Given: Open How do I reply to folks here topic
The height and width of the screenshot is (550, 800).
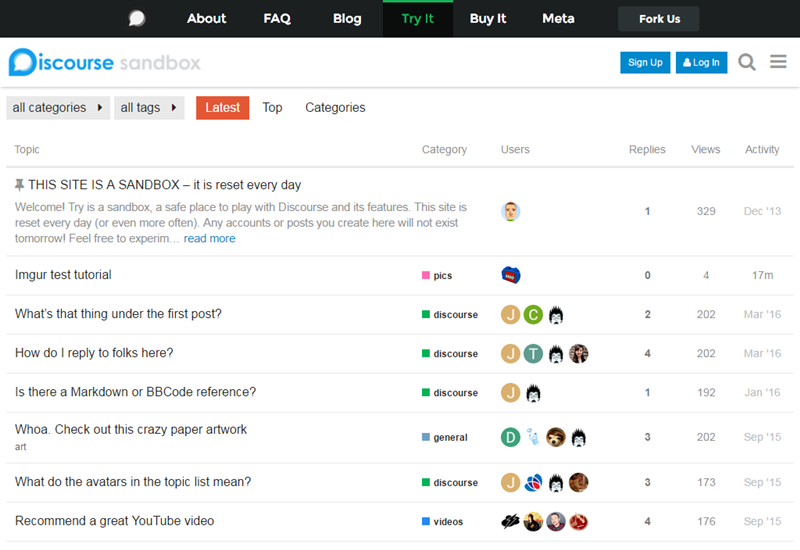Looking at the screenshot, I should click(x=94, y=353).
